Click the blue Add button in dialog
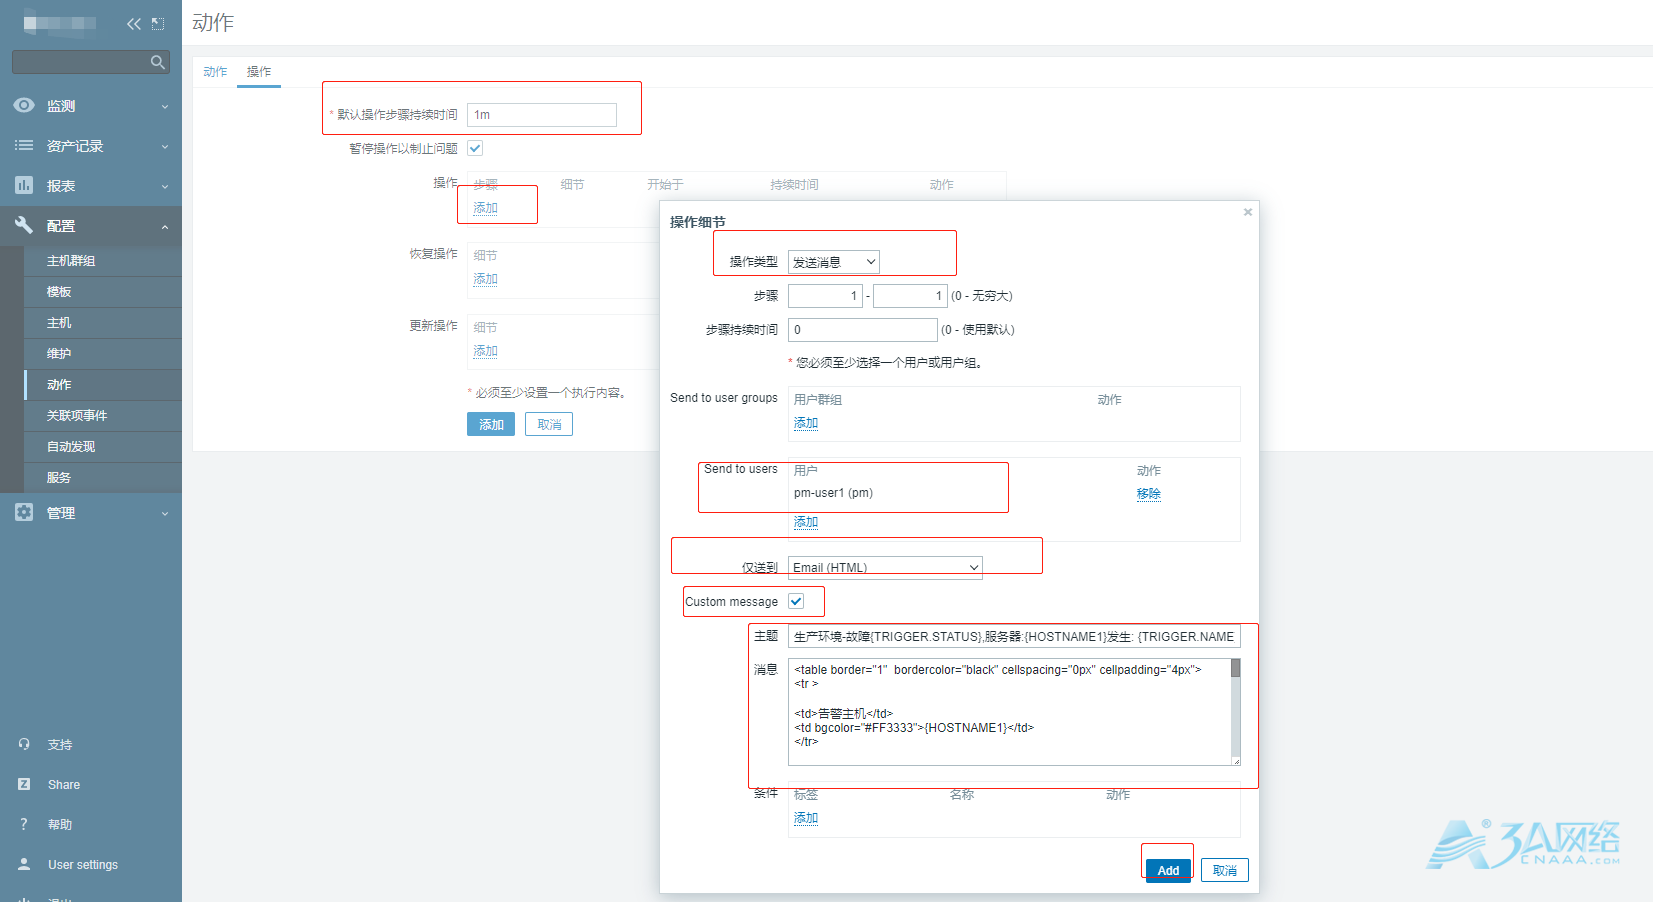 click(1168, 870)
